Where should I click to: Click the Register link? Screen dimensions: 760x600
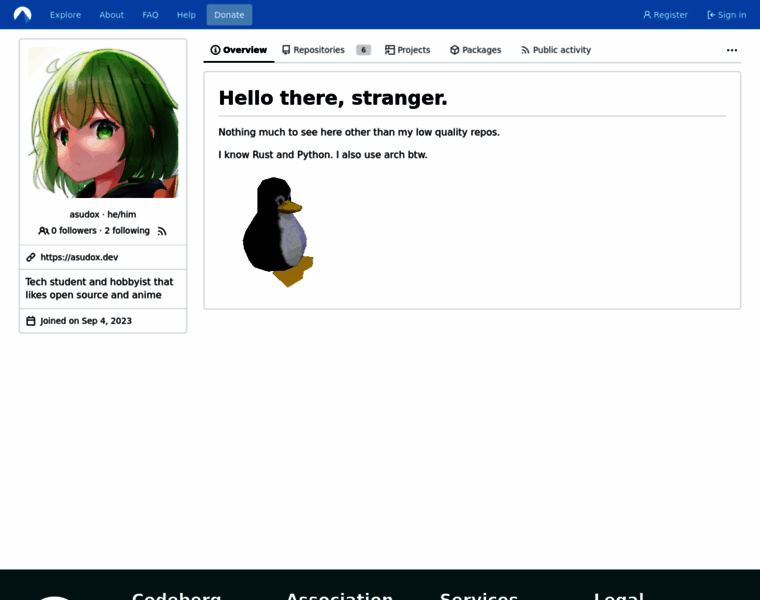tap(665, 15)
